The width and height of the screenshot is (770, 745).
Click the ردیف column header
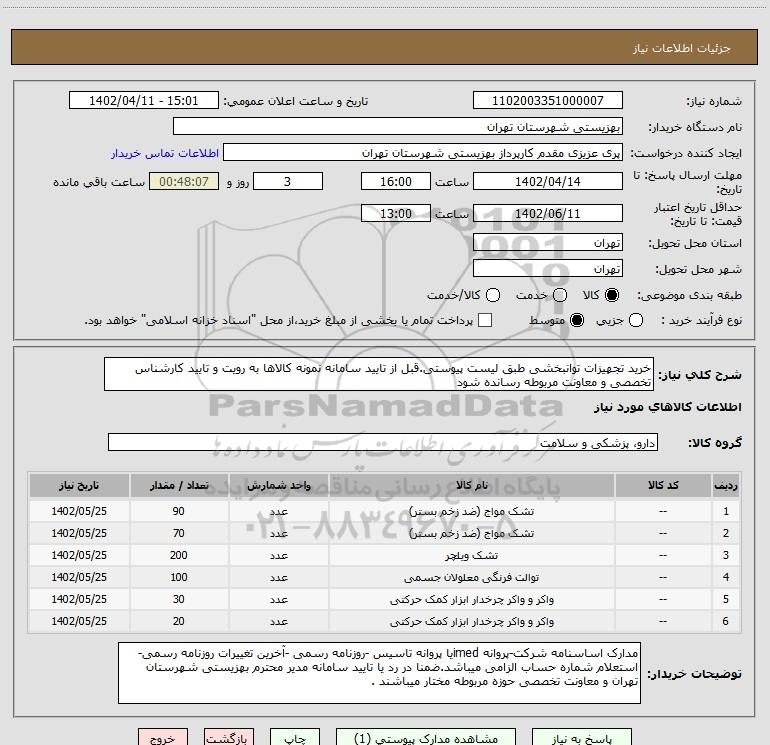726,485
